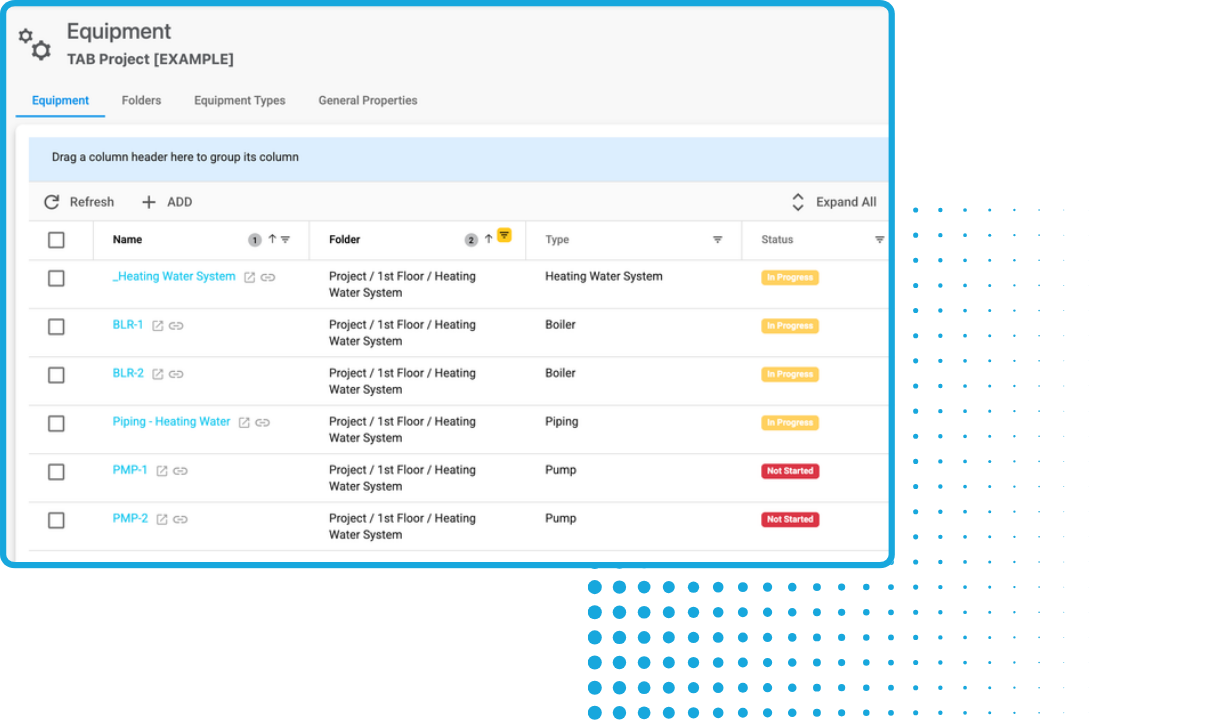1205x720 pixels.
Task: Click Not Started badge for PMP-1
Action: click(790, 471)
